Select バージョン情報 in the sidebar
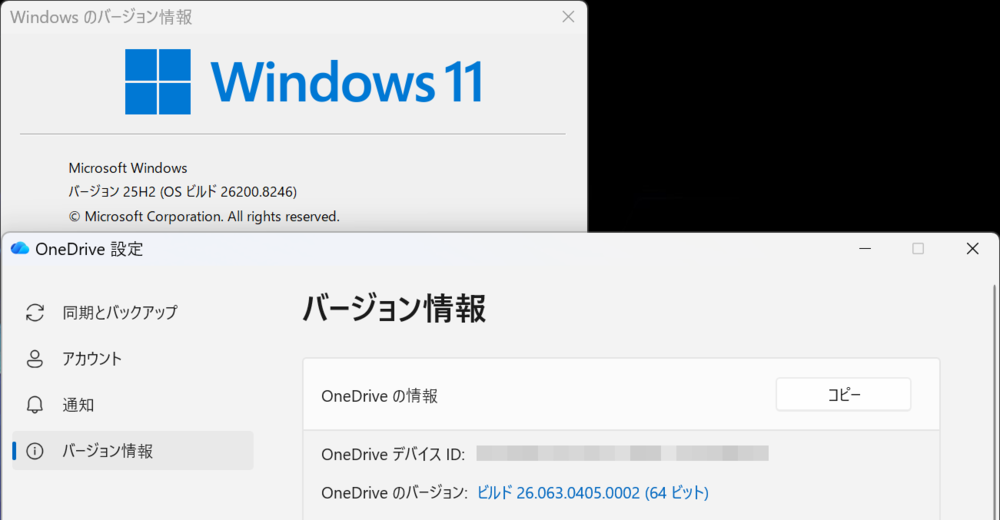 pyautogui.click(x=133, y=450)
